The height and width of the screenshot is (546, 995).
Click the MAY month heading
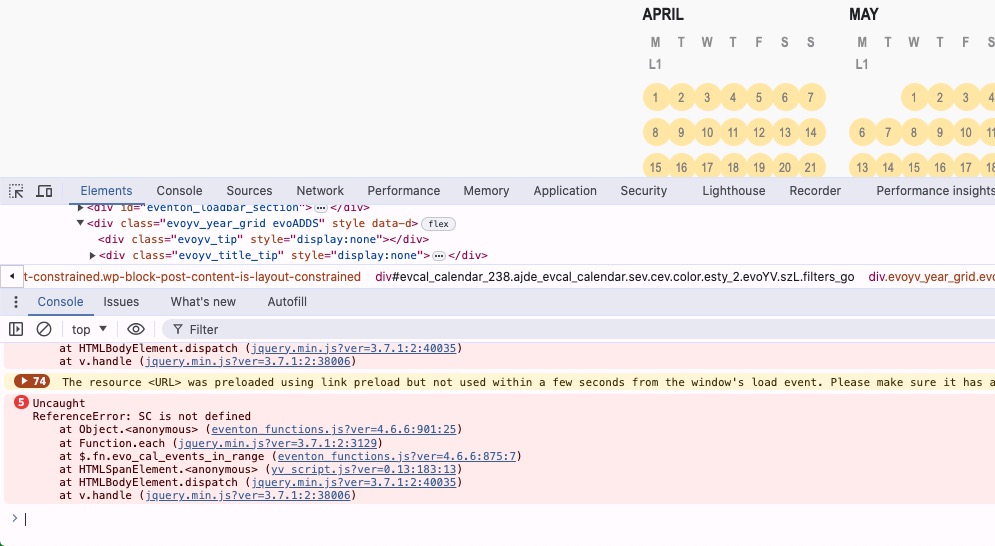[x=864, y=15]
